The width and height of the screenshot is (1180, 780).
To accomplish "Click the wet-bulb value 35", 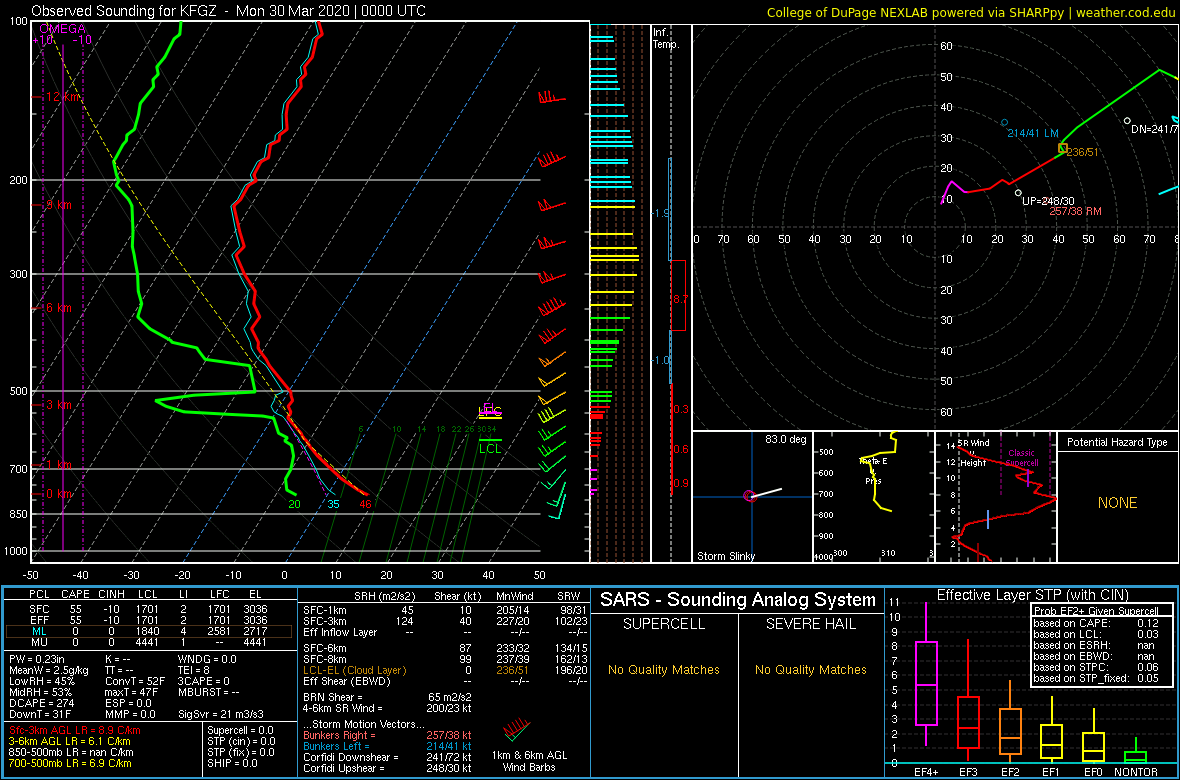I will (x=334, y=504).
